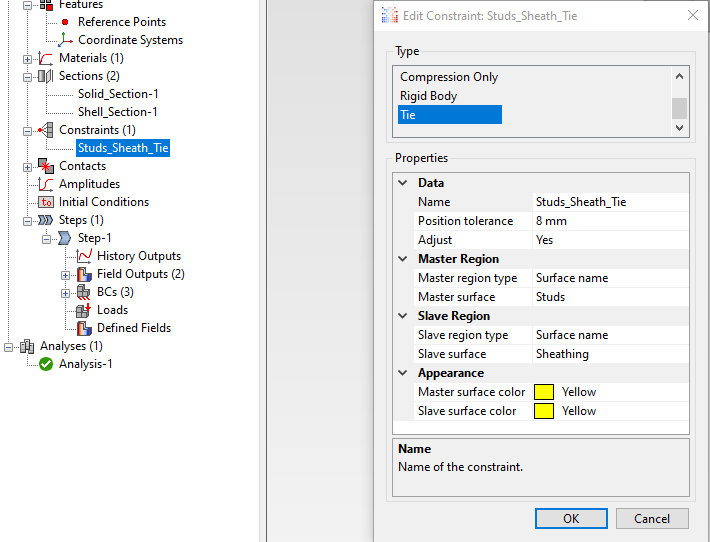The height and width of the screenshot is (542, 710).
Task: Click the Constraints icon in tree
Action: (46, 130)
